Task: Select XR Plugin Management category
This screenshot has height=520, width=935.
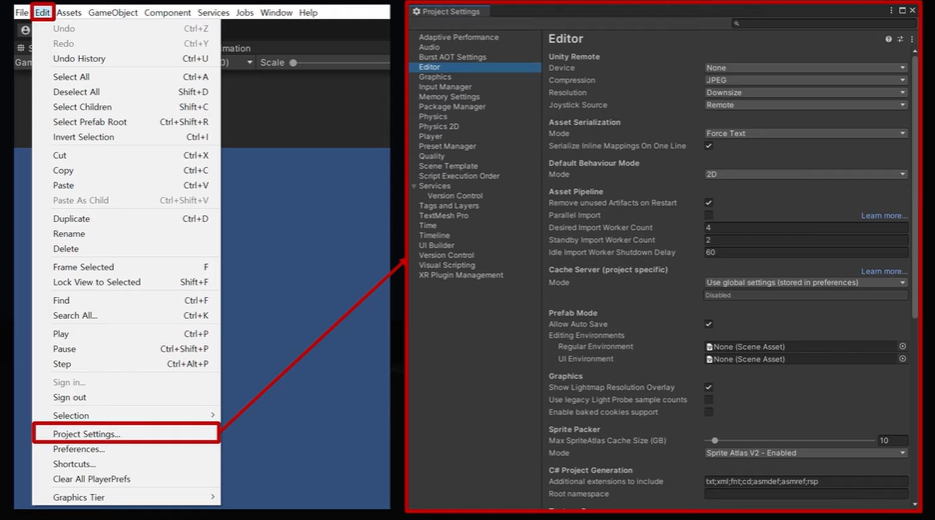Action: [x=461, y=275]
